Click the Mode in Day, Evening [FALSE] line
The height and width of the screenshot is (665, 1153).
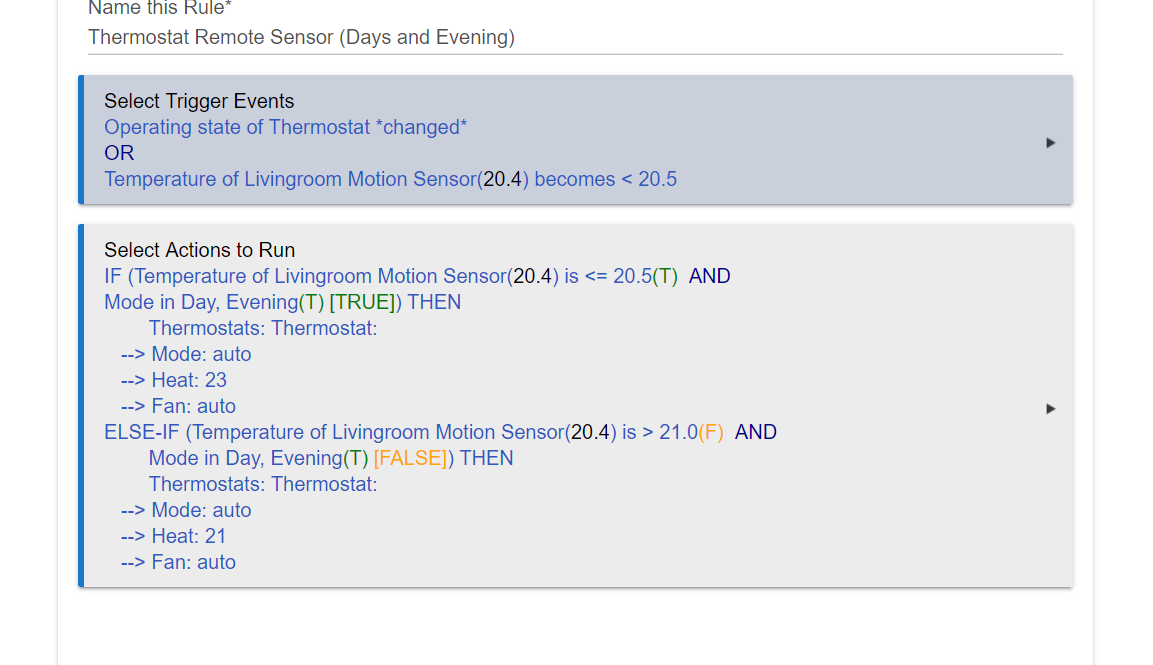(331, 458)
